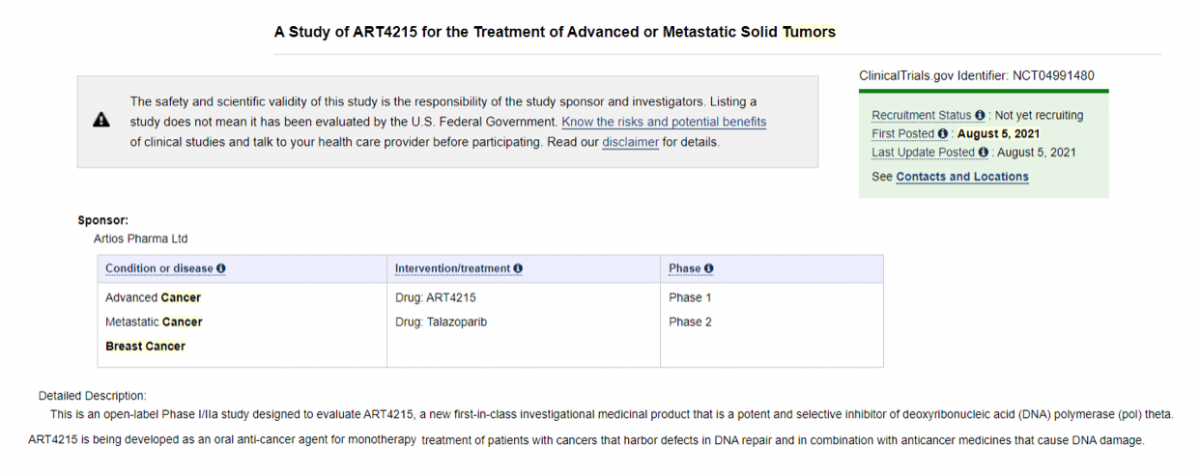The width and height of the screenshot is (1200, 475).
Task: Open the Contacts and Locations link
Action: point(962,177)
